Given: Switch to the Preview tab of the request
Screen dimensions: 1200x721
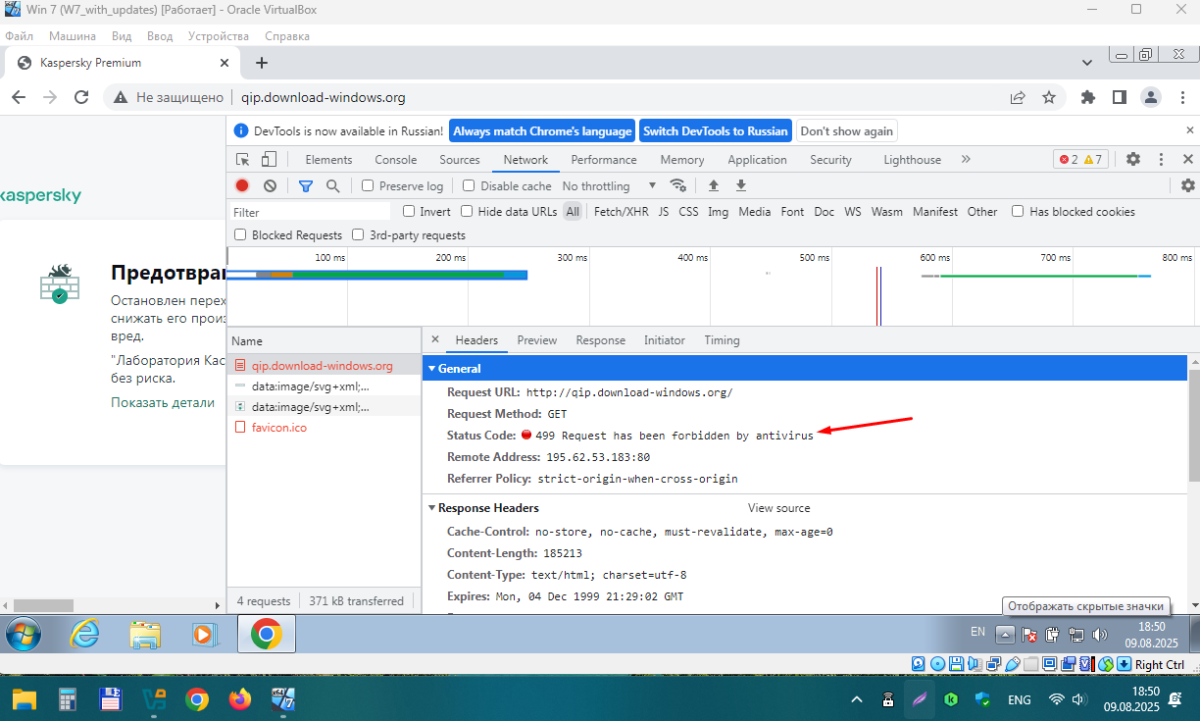Looking at the screenshot, I should click(537, 340).
